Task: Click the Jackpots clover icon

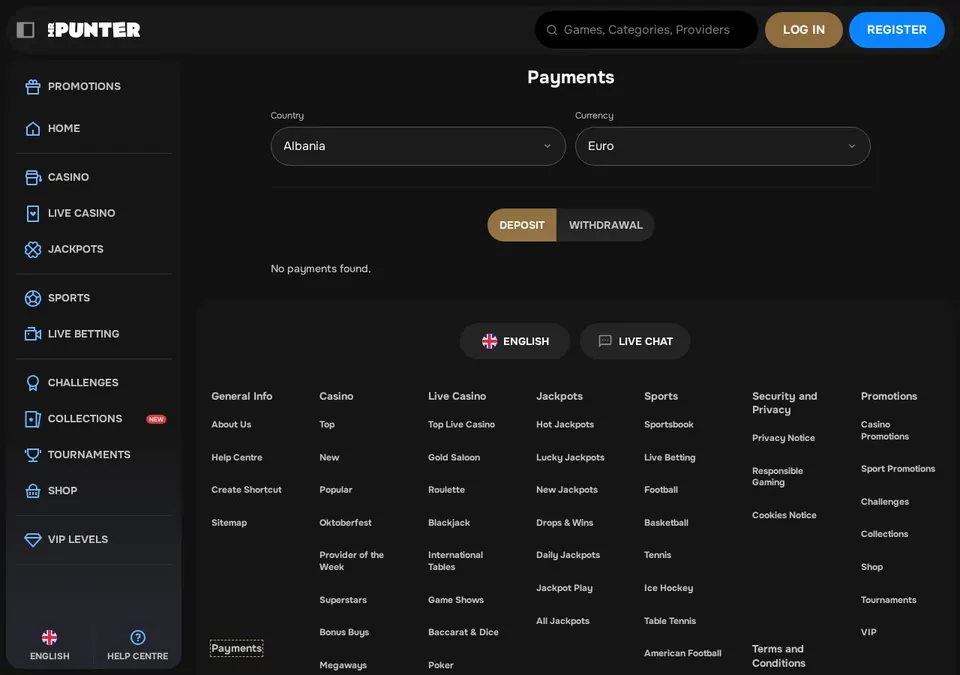Action: tap(33, 249)
